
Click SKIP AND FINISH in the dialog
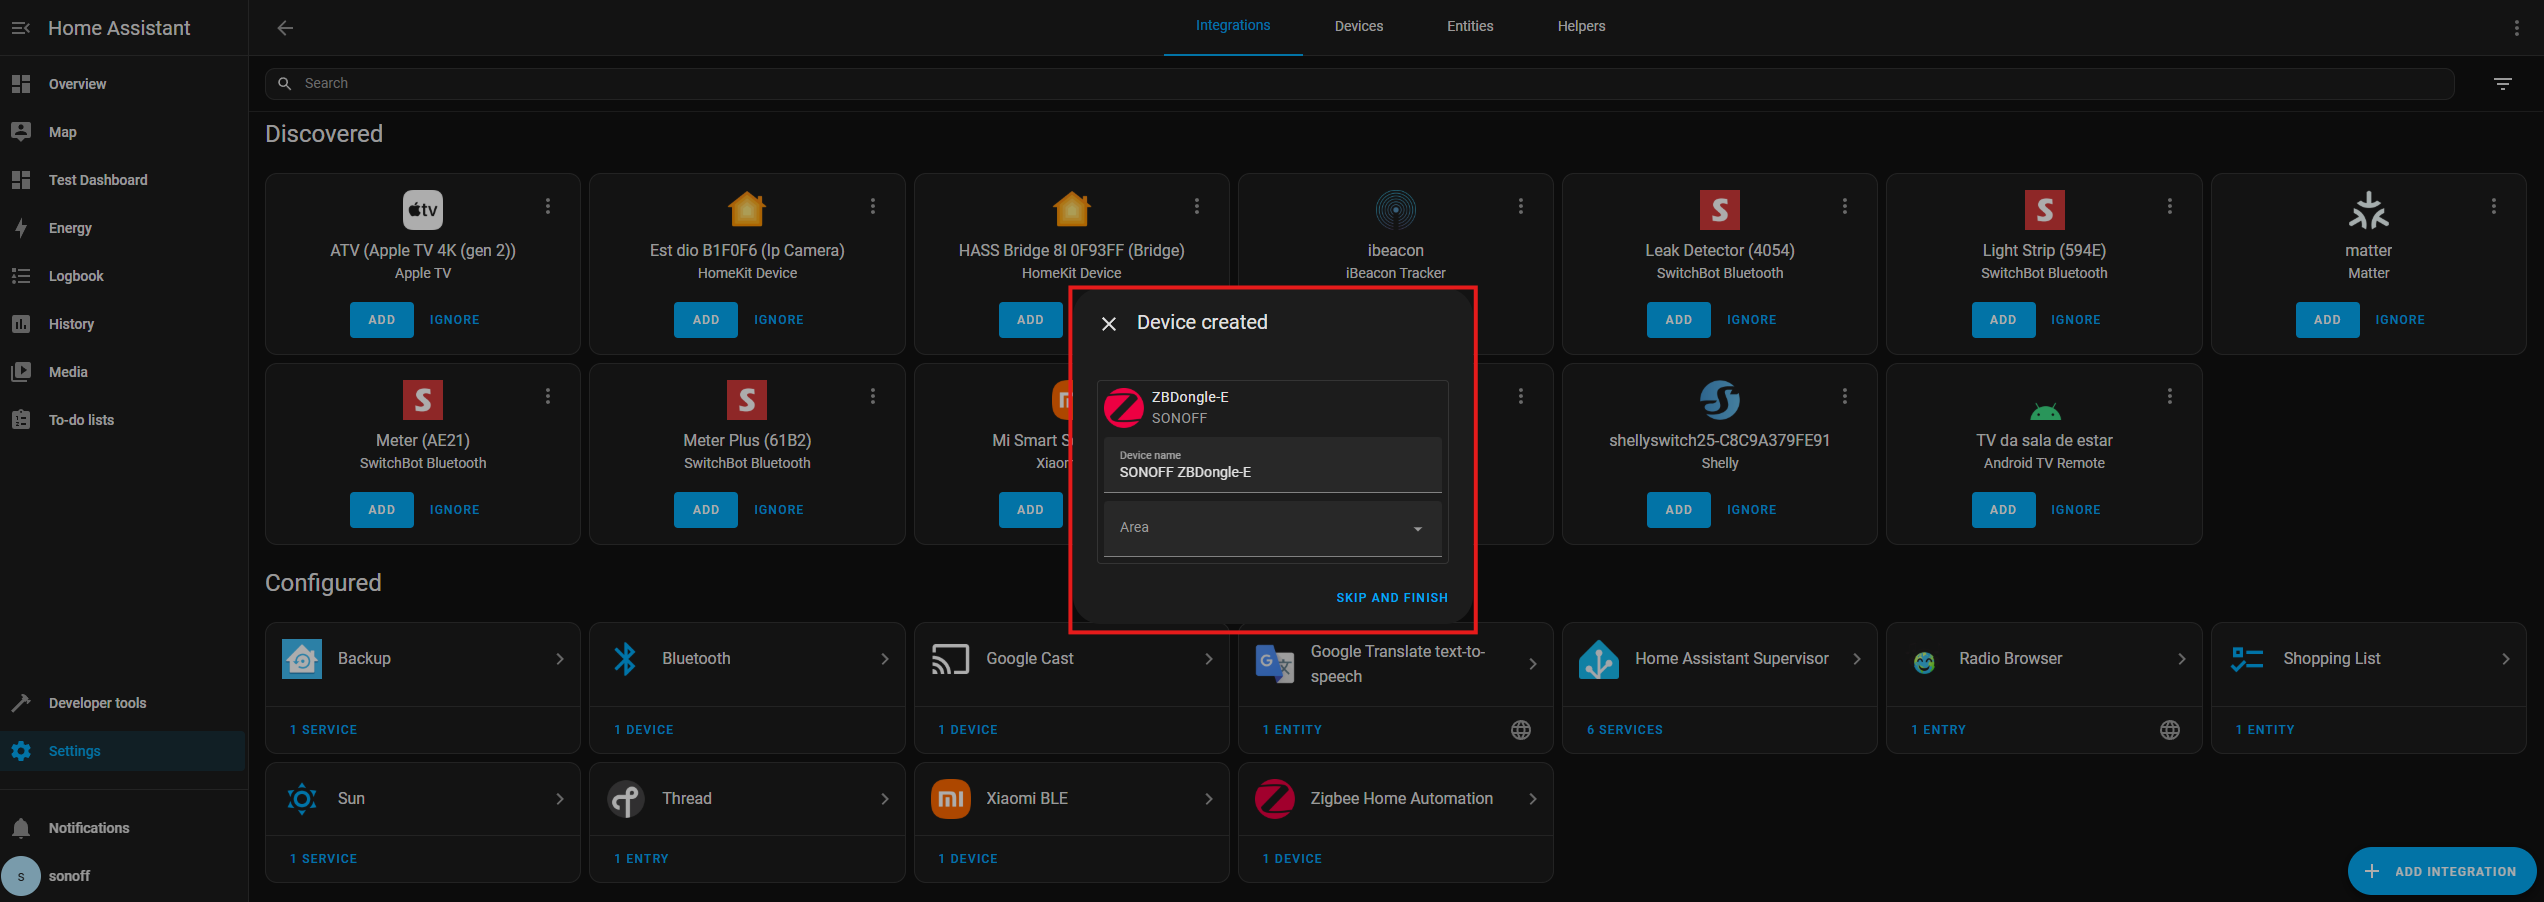[x=1392, y=597]
